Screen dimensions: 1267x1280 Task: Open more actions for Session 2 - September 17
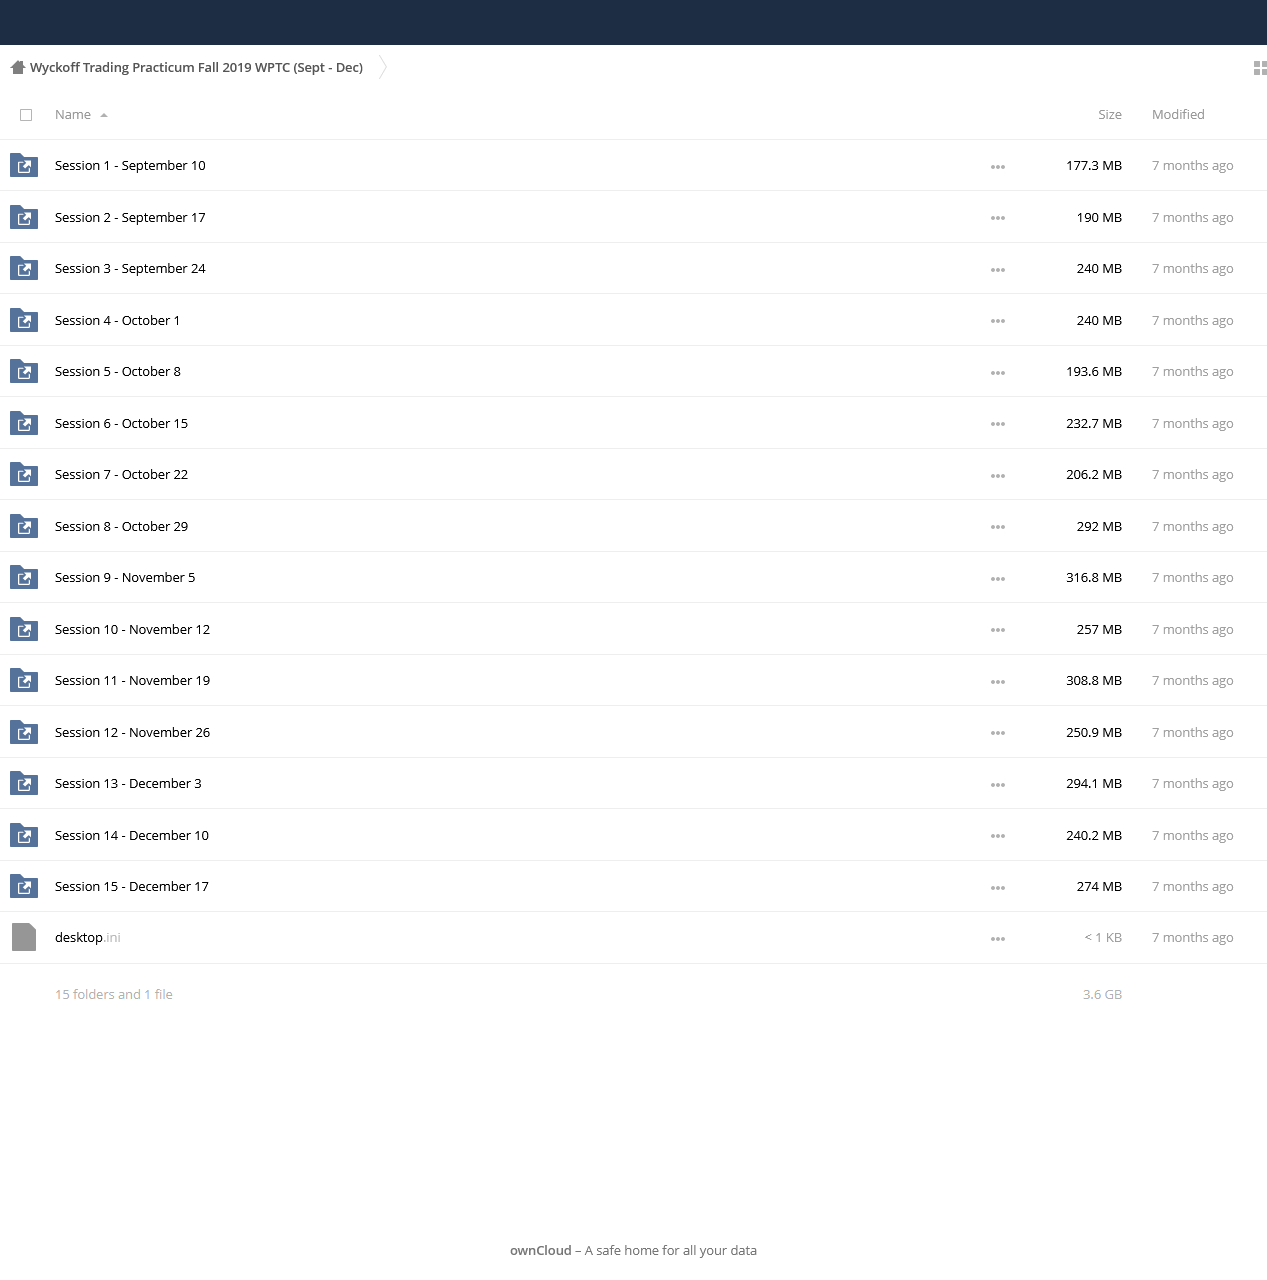pos(998,218)
